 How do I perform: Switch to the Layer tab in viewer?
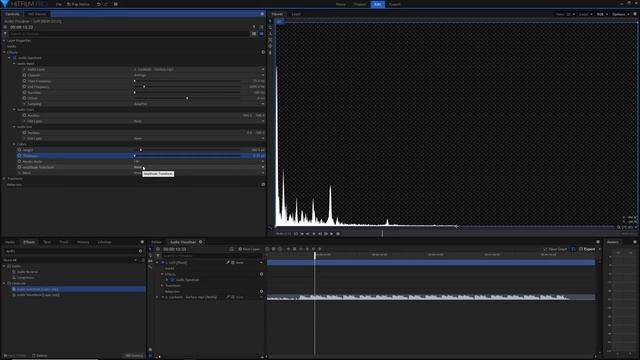296,14
